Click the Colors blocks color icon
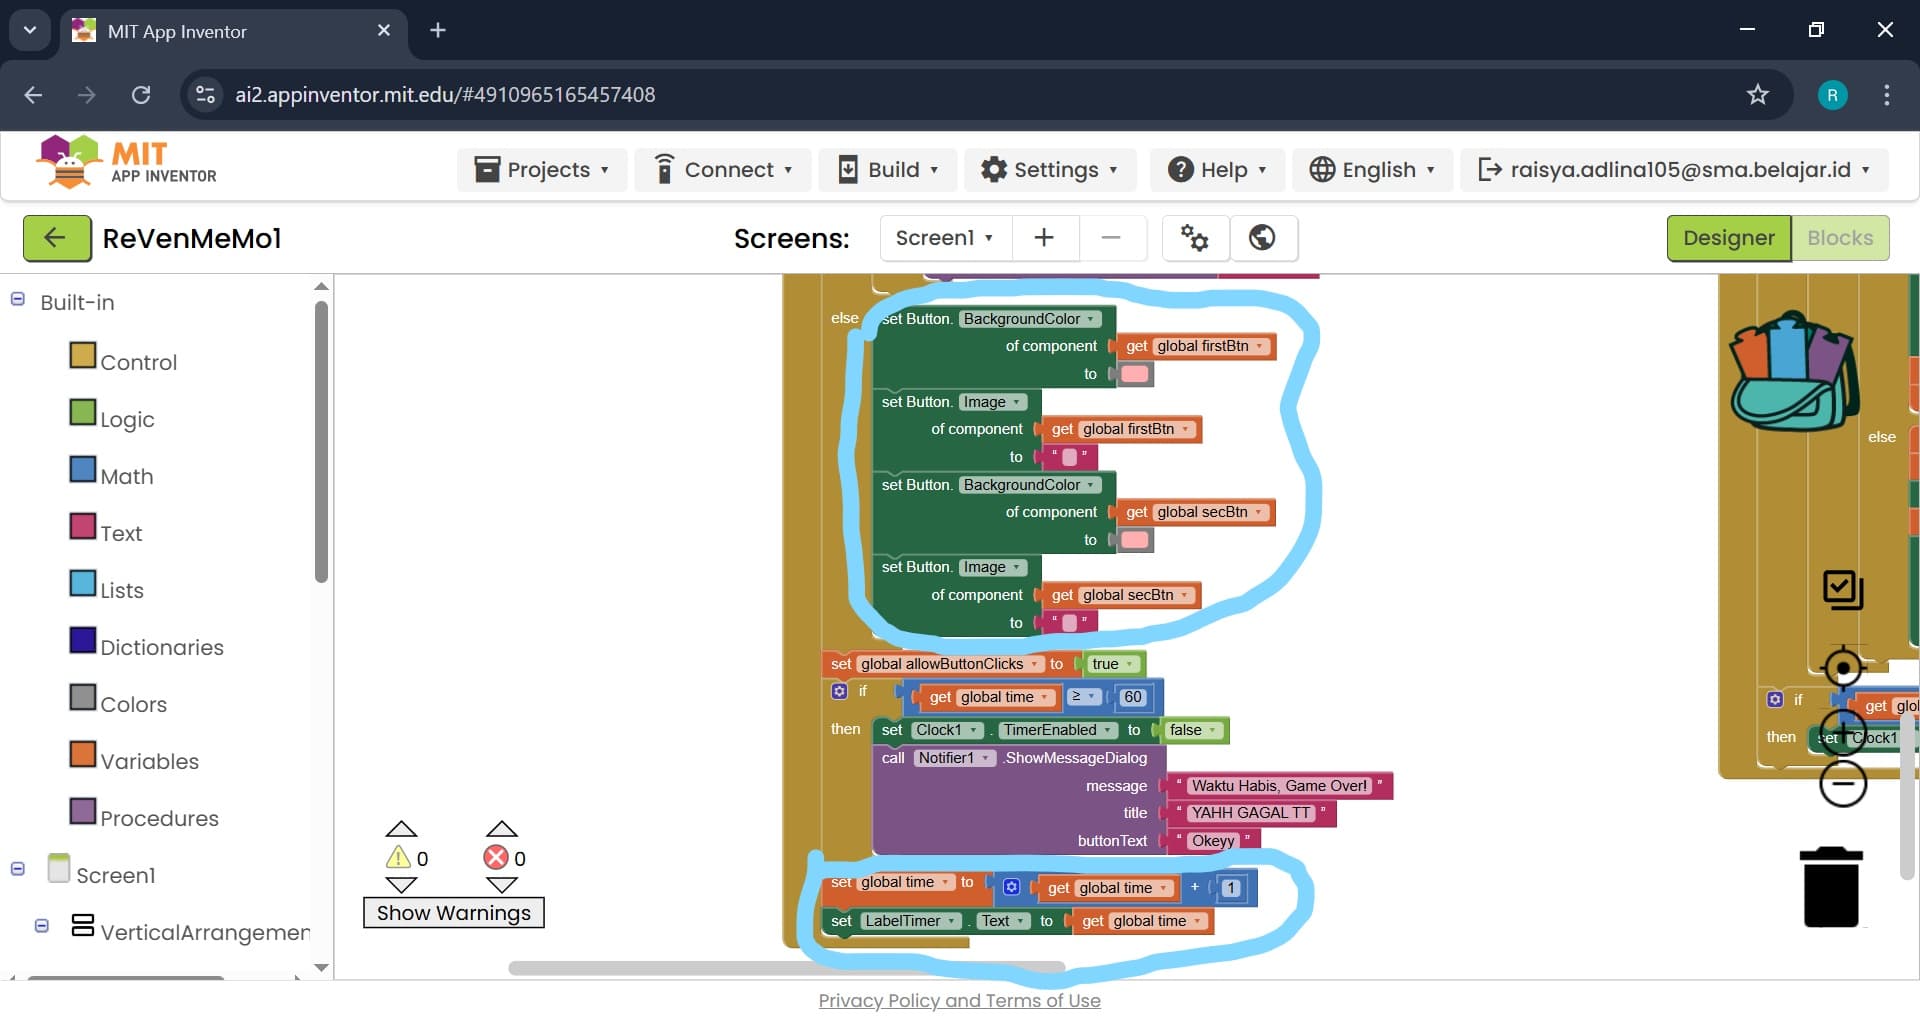This screenshot has height=1020, width=1920. (83, 697)
